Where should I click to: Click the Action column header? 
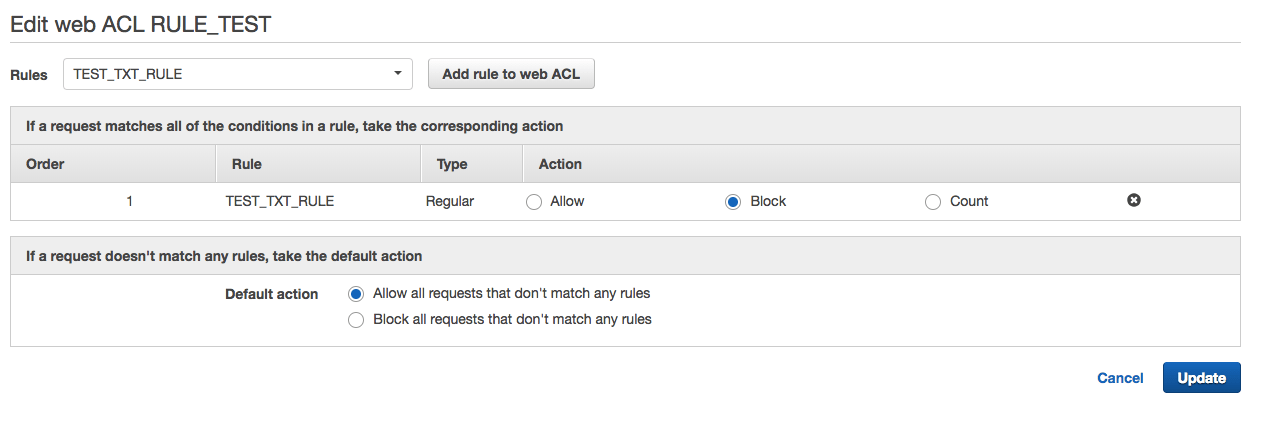[x=560, y=164]
